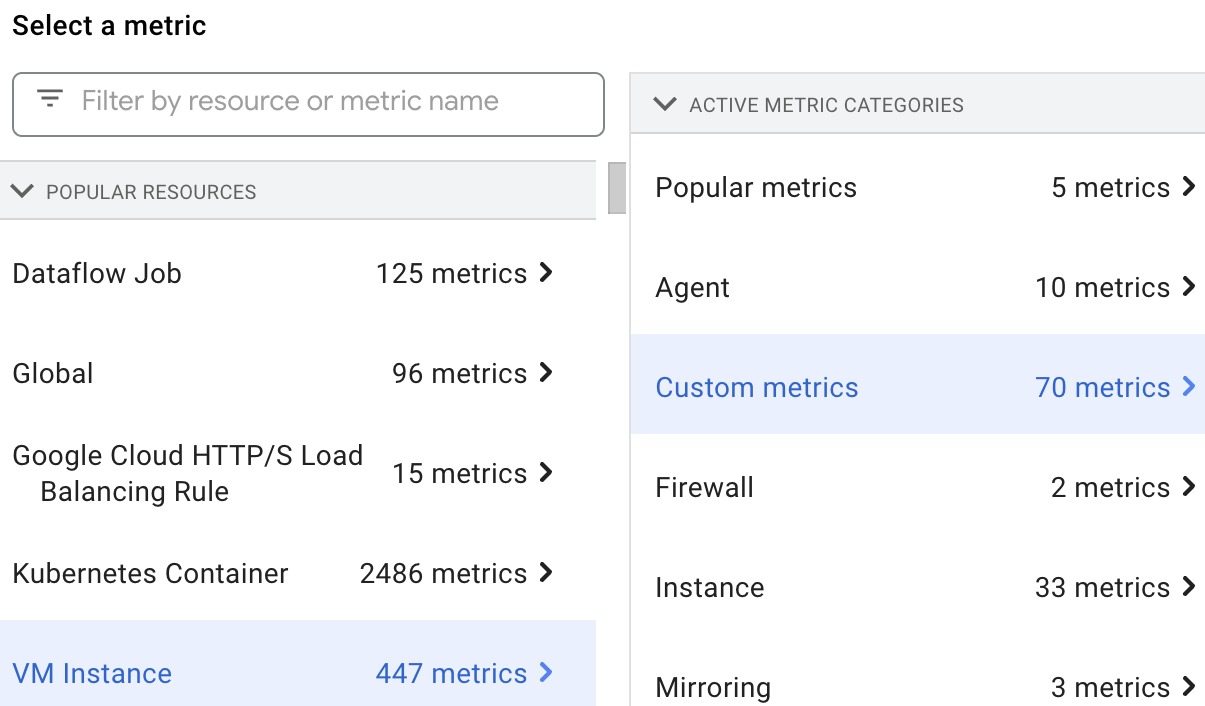Click the chevron beside 2 metrics
Screen dimensions: 1205x706
tap(1189, 486)
